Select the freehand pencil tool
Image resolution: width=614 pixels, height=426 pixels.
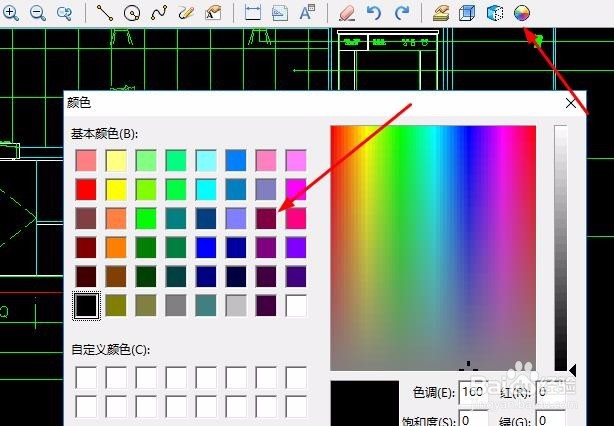186,13
